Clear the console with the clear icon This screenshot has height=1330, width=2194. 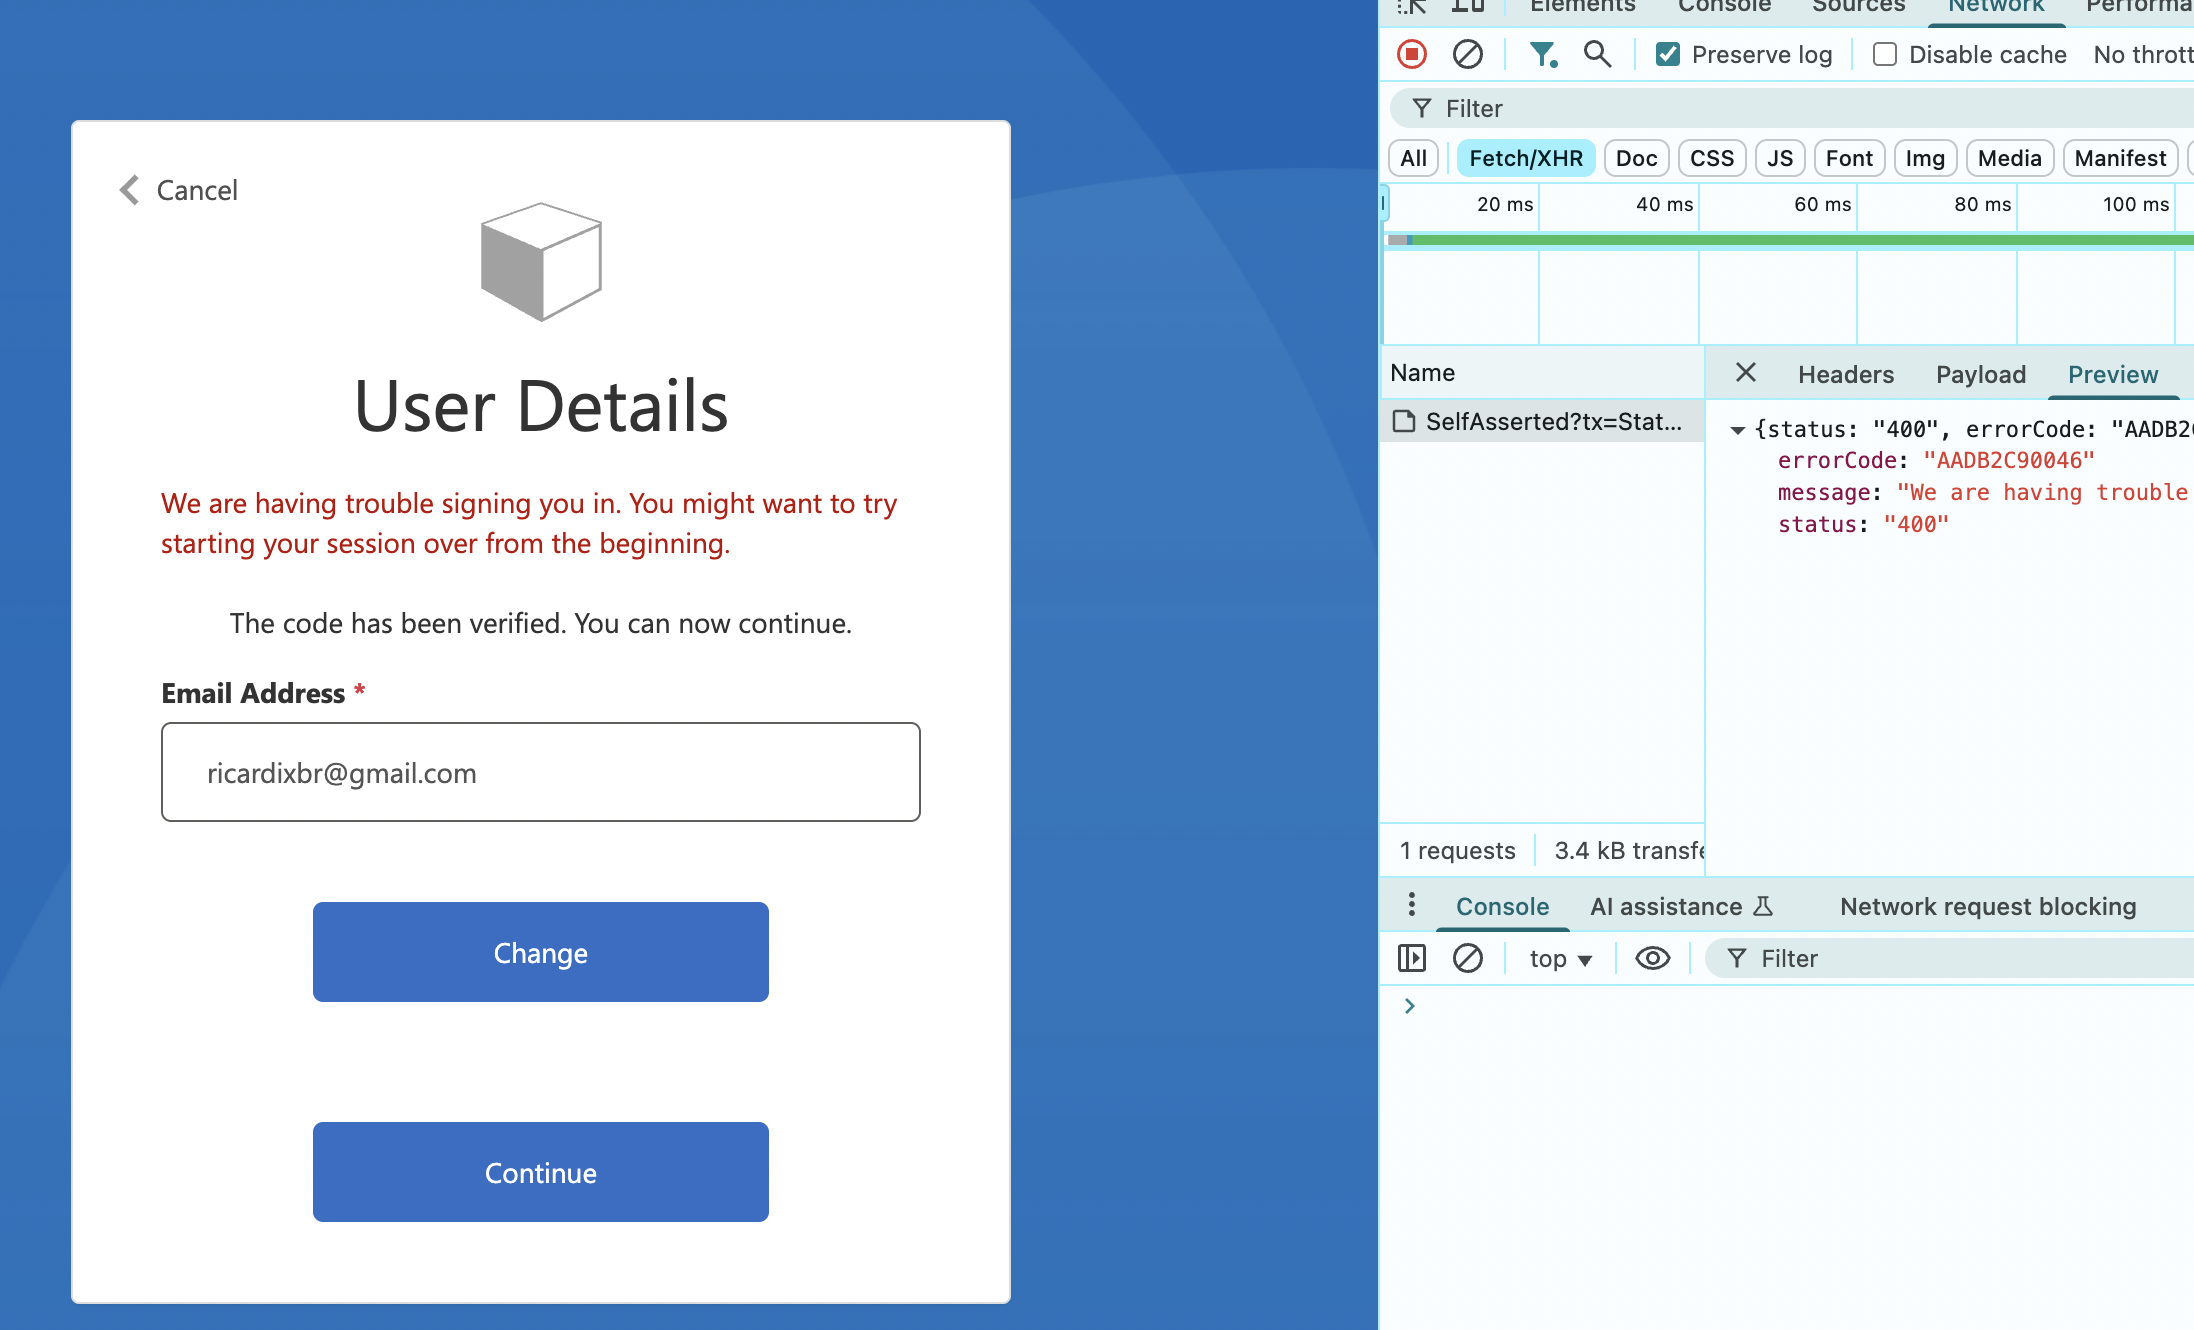click(x=1469, y=958)
